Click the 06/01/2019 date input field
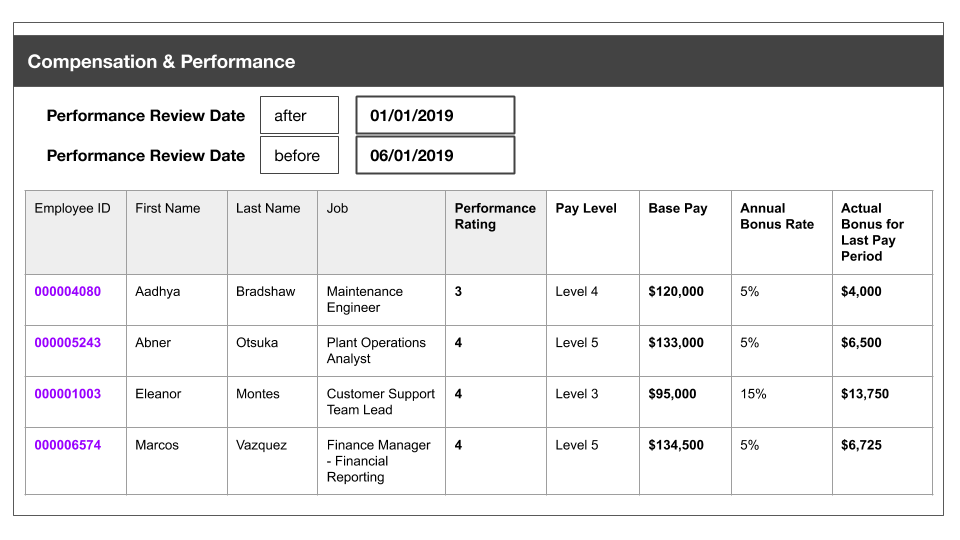This screenshot has width=960, height=540. pyautogui.click(x=435, y=155)
